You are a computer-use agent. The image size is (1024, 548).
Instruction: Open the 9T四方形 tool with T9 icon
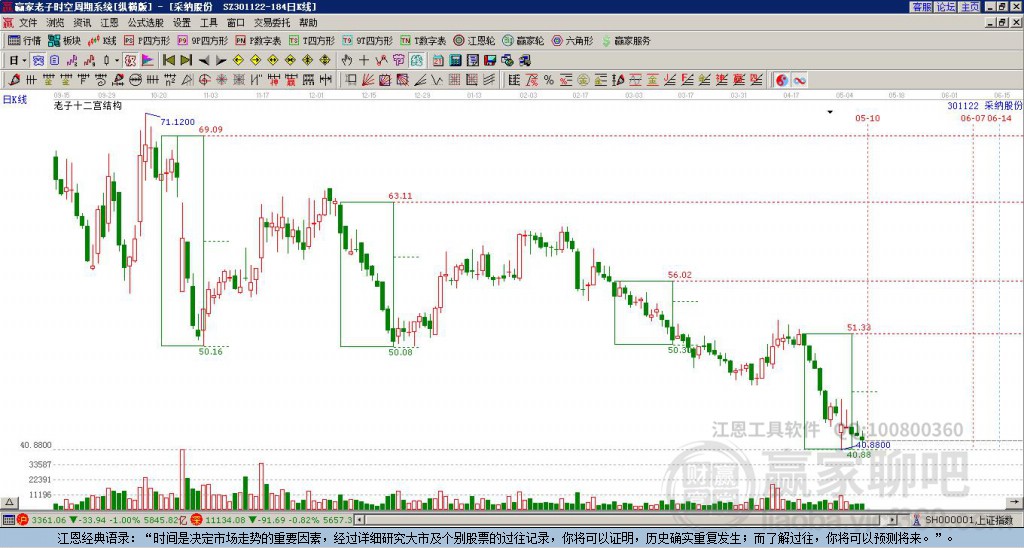[x=367, y=40]
